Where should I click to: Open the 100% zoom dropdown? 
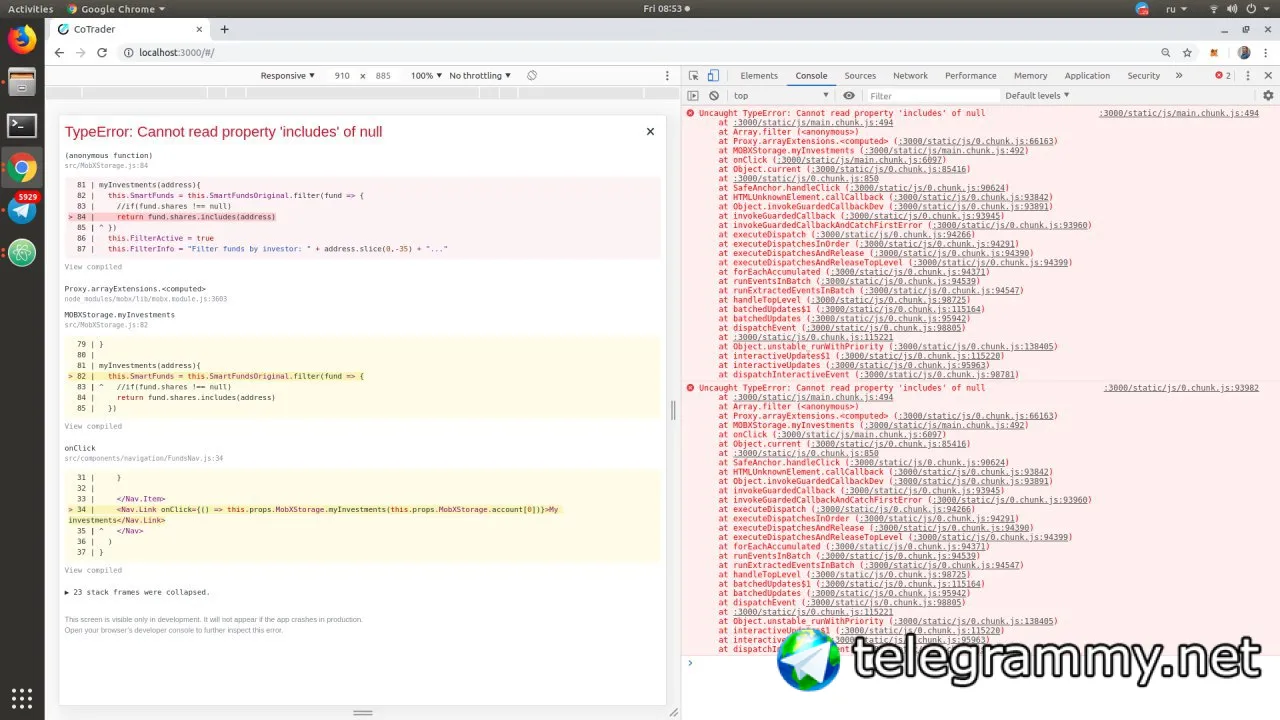point(426,76)
